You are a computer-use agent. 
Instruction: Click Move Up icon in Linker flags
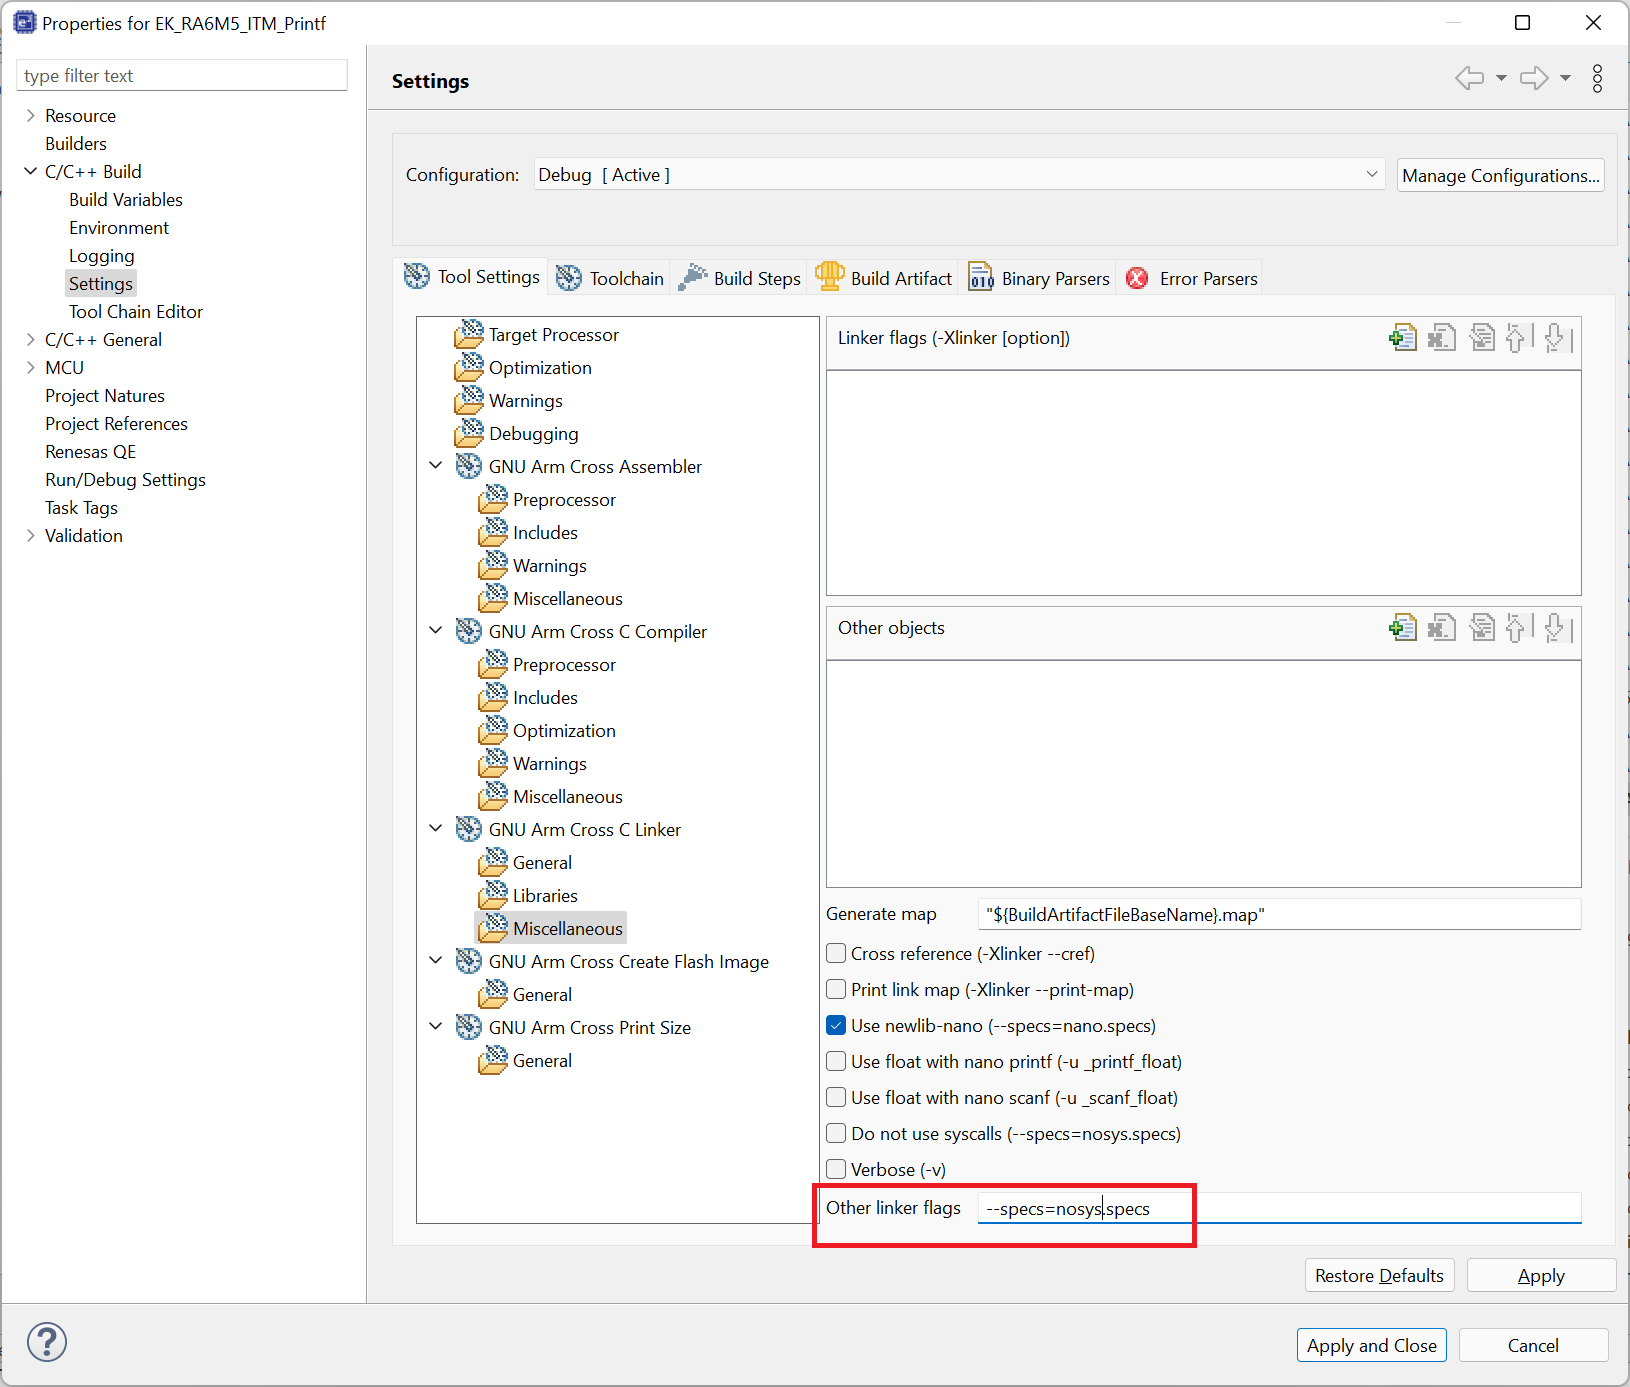[x=1517, y=338]
